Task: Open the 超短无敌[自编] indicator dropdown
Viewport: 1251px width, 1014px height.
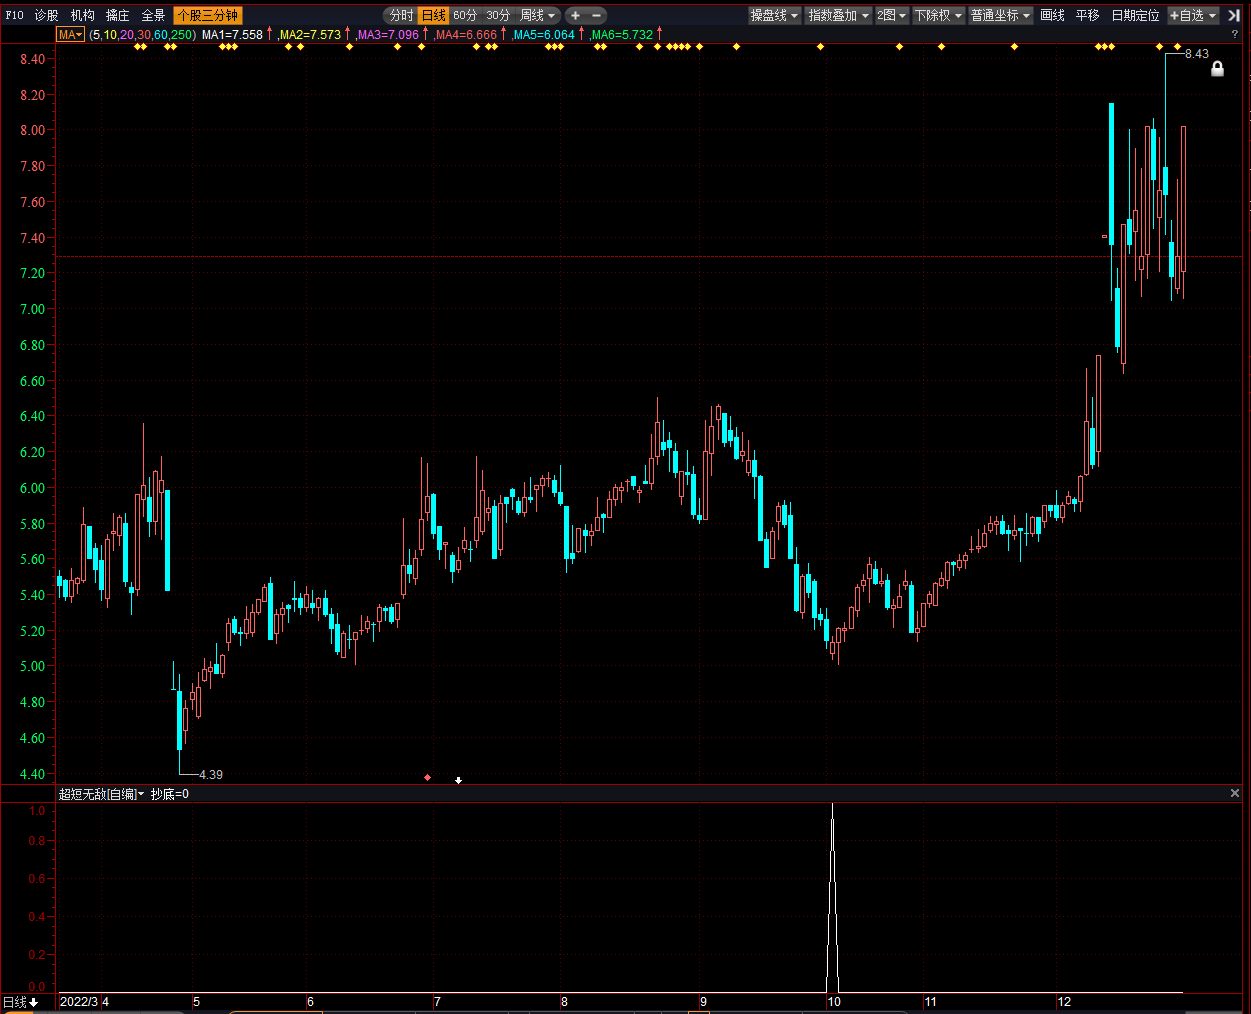Action: tap(101, 794)
